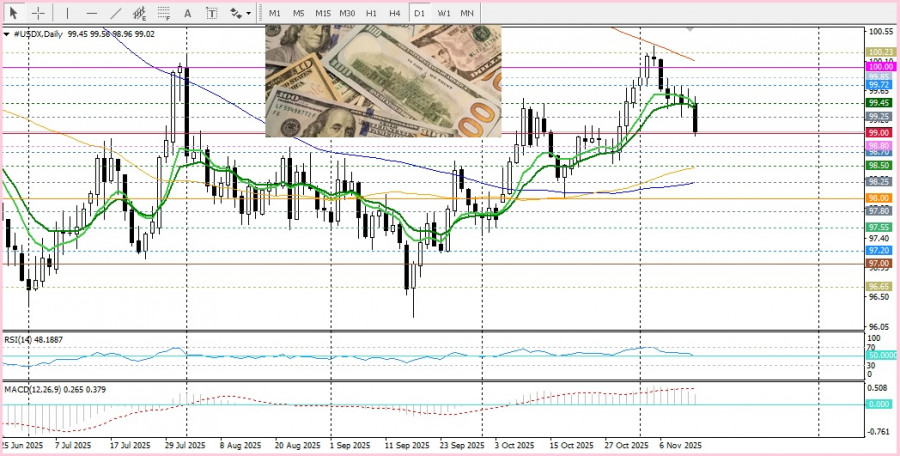The height and width of the screenshot is (456, 900).
Task: Switch to the M1 timeframe
Action: point(275,13)
